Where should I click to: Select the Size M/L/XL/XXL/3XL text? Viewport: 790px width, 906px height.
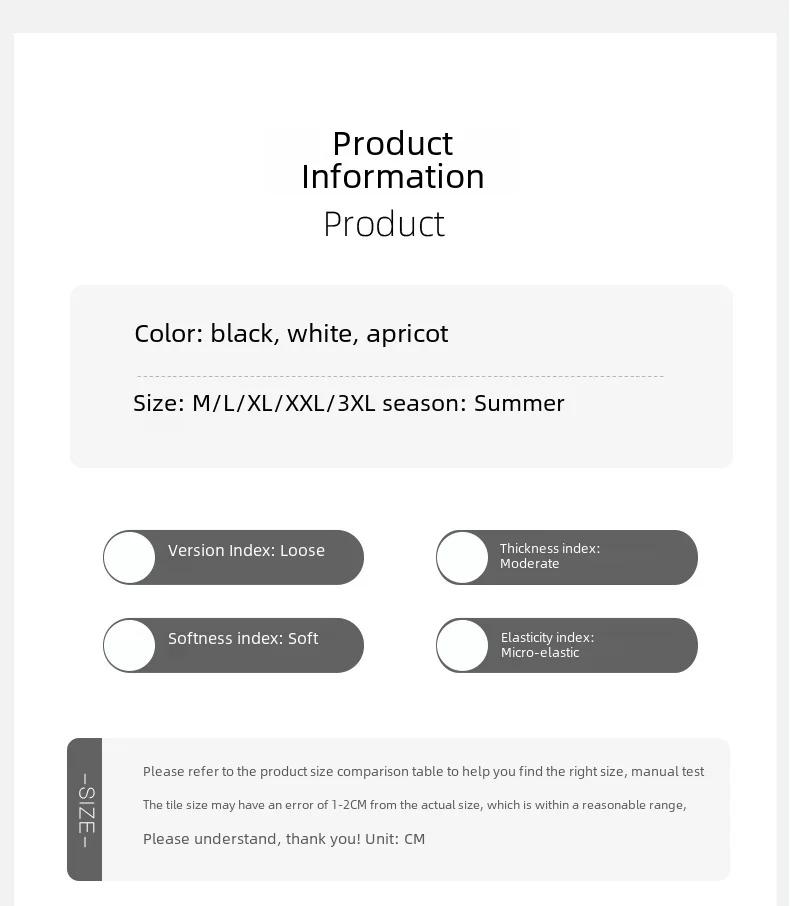[x=254, y=403]
